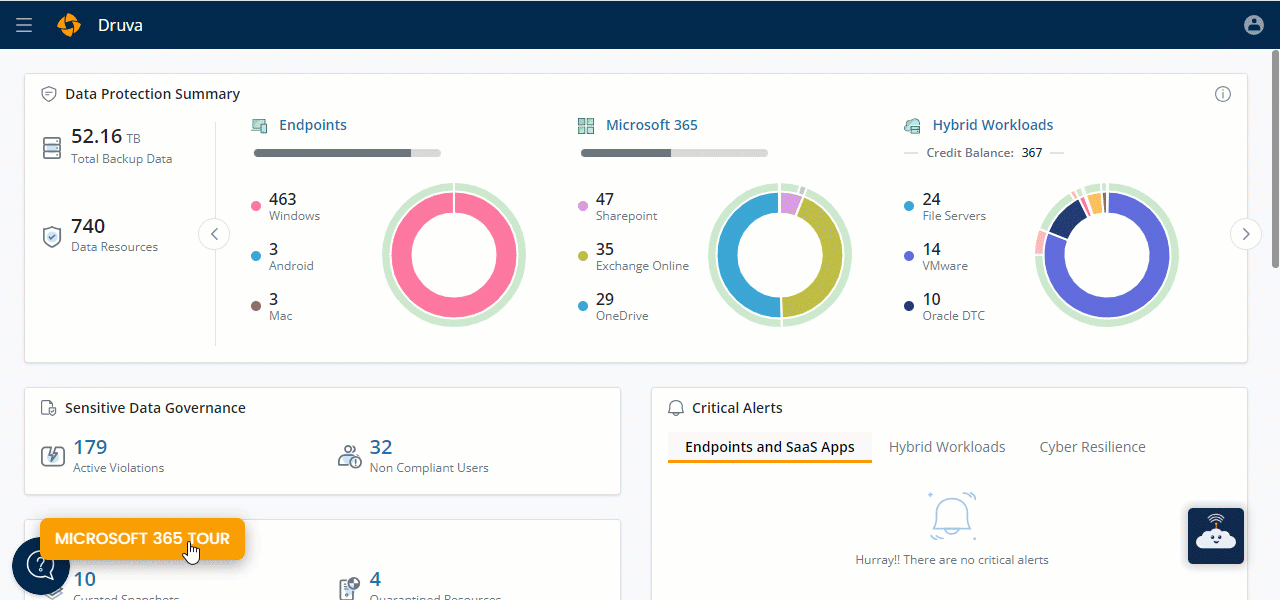Open the hamburger navigation menu
1280x600 pixels.
(x=24, y=25)
